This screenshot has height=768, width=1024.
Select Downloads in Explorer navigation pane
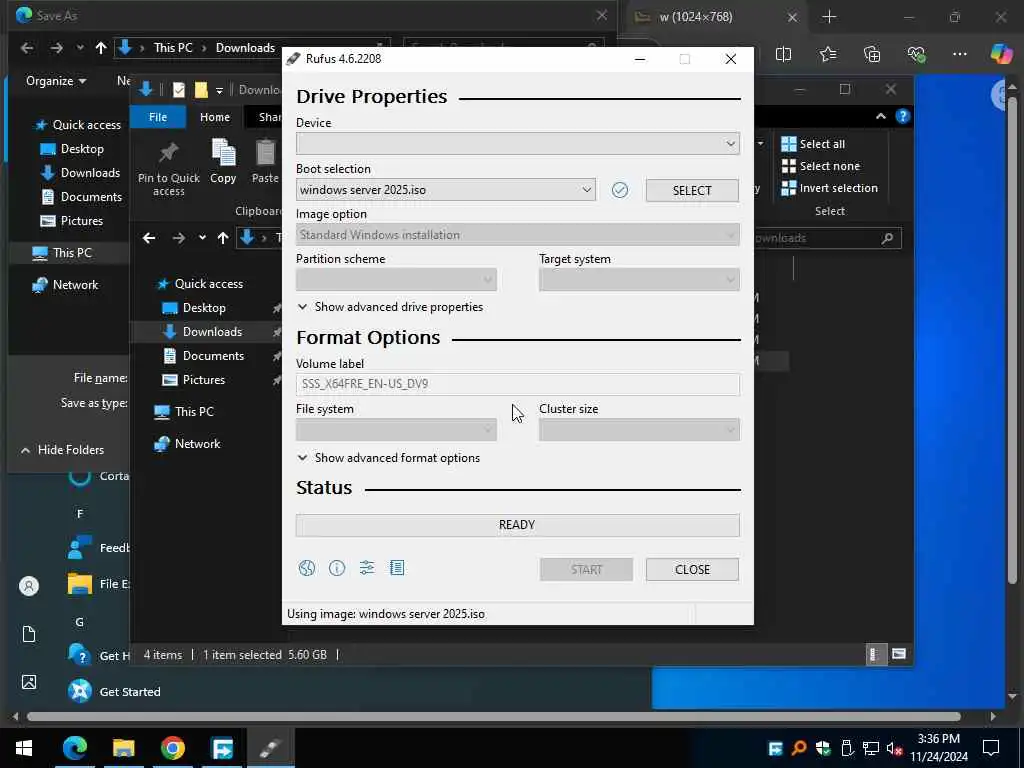coord(202,332)
